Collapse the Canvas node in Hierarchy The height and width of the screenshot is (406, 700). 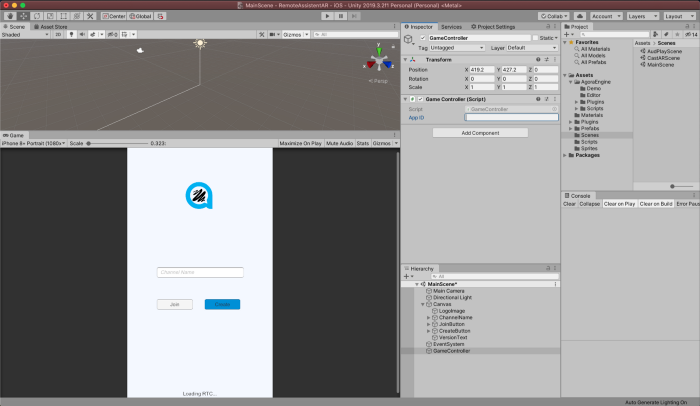[422, 304]
